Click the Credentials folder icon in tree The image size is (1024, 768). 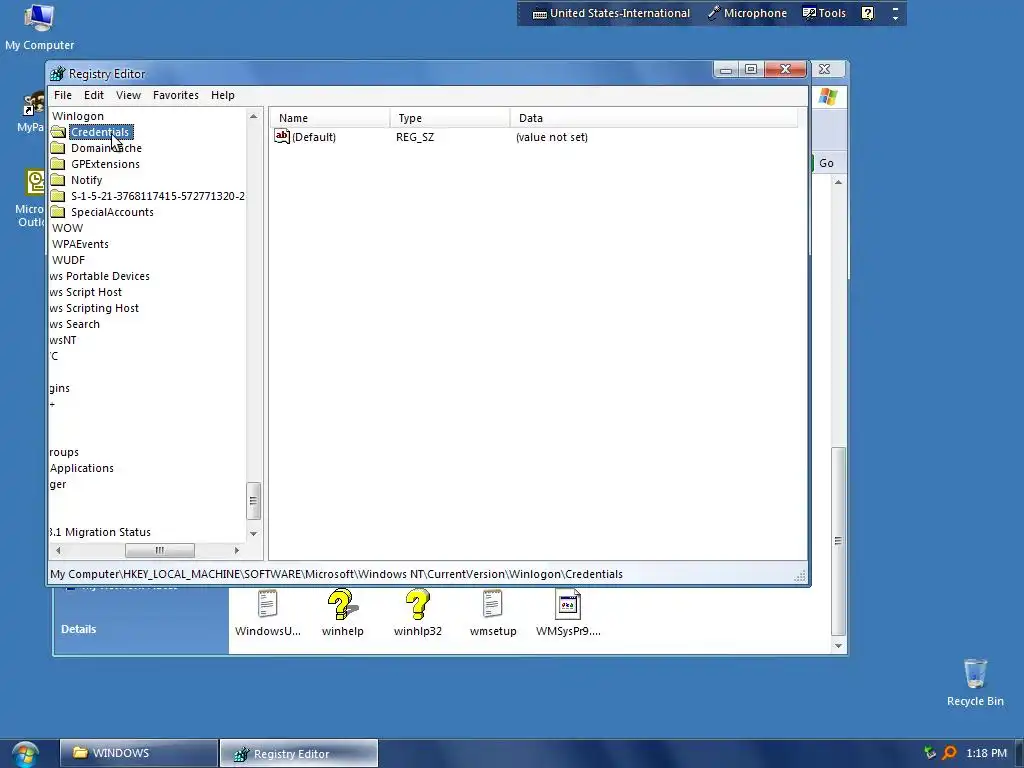58,132
